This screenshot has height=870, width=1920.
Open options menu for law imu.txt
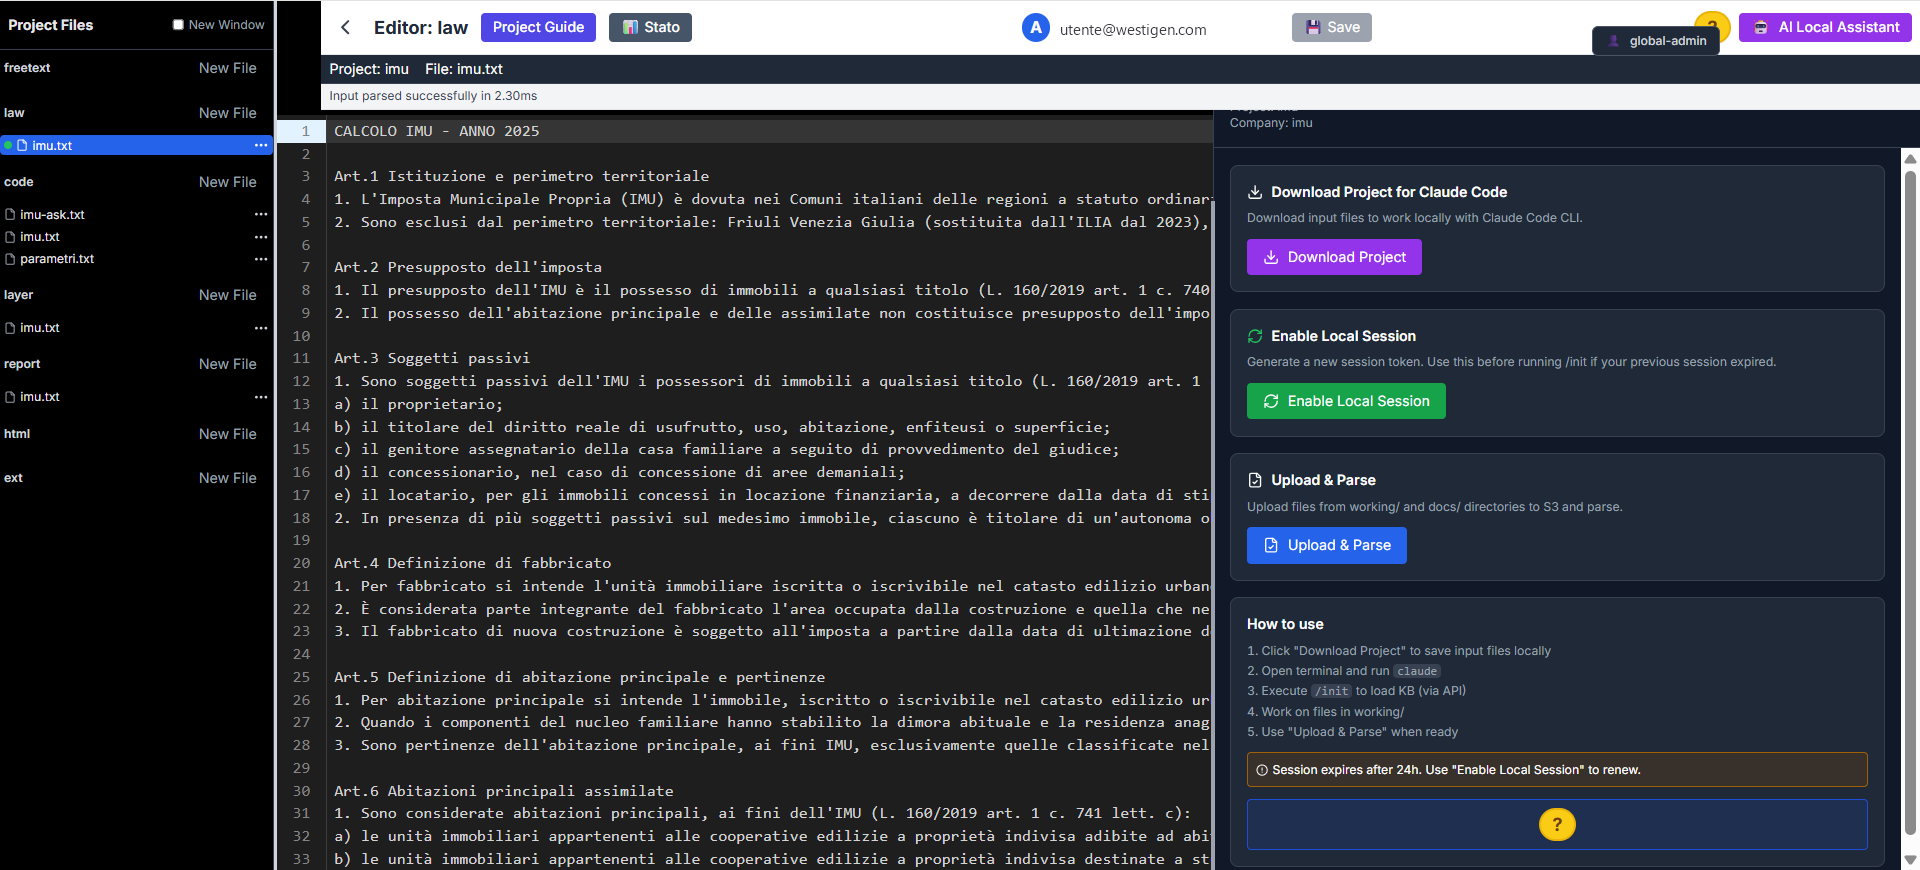261,145
